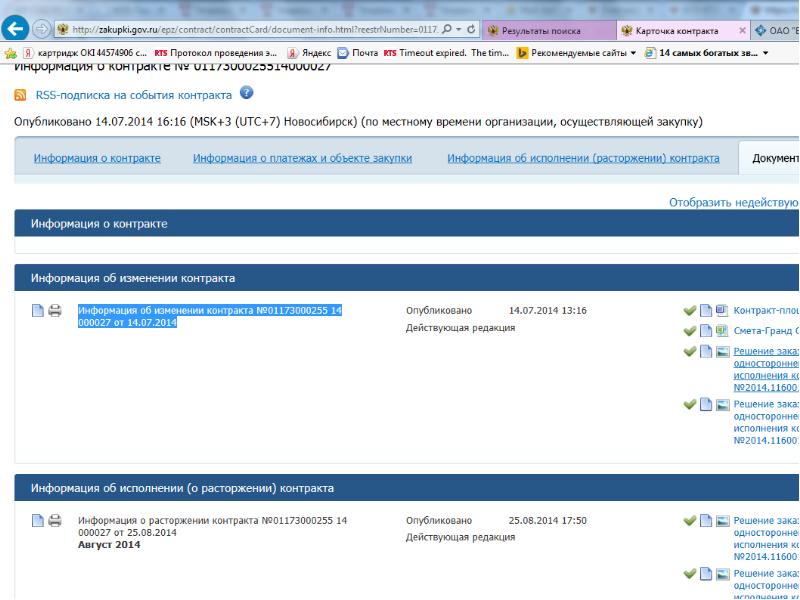Click the file type icon beside Смета-Гранд
The width and height of the screenshot is (800, 600).
[x=721, y=330]
